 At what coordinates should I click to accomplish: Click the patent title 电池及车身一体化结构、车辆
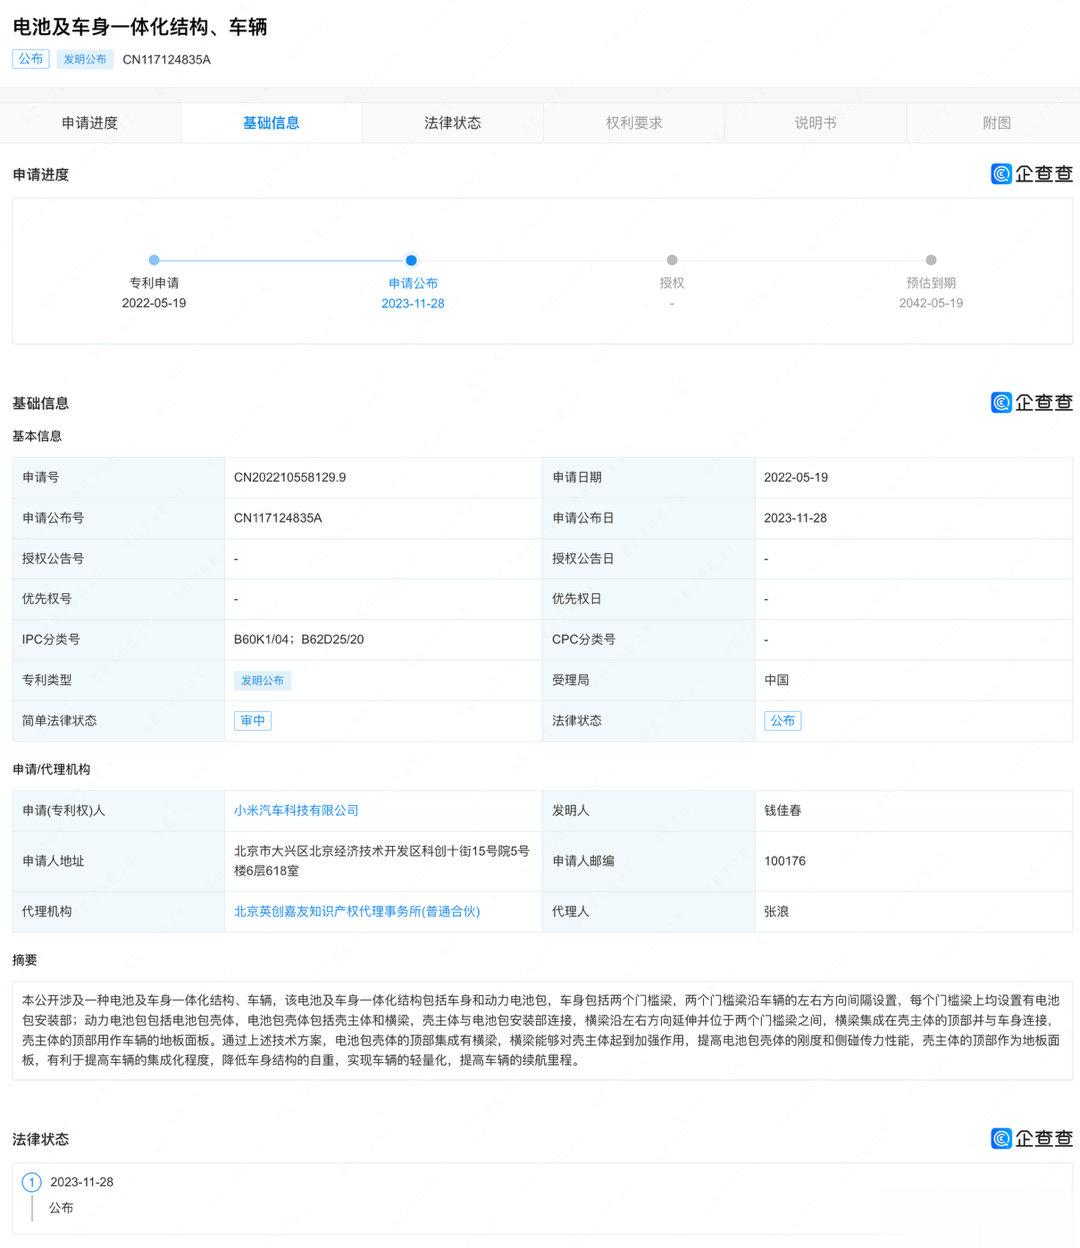pyautogui.click(x=140, y=27)
